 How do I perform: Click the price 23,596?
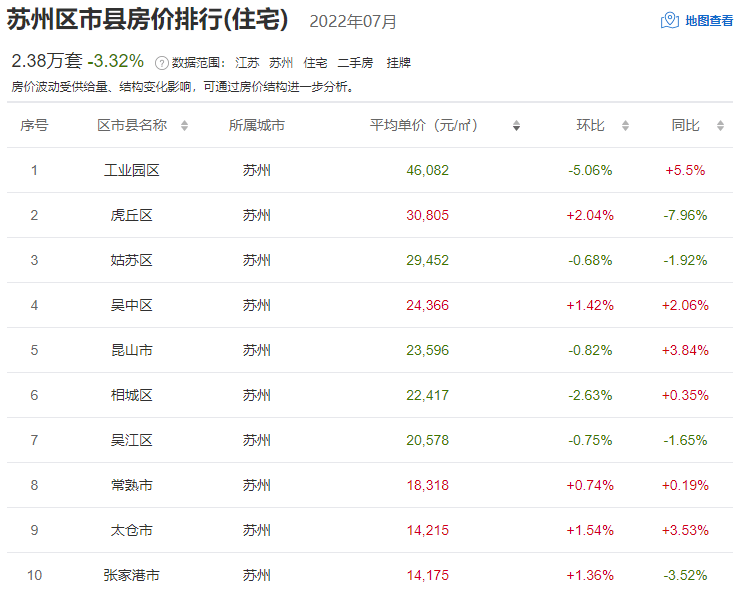(x=428, y=350)
